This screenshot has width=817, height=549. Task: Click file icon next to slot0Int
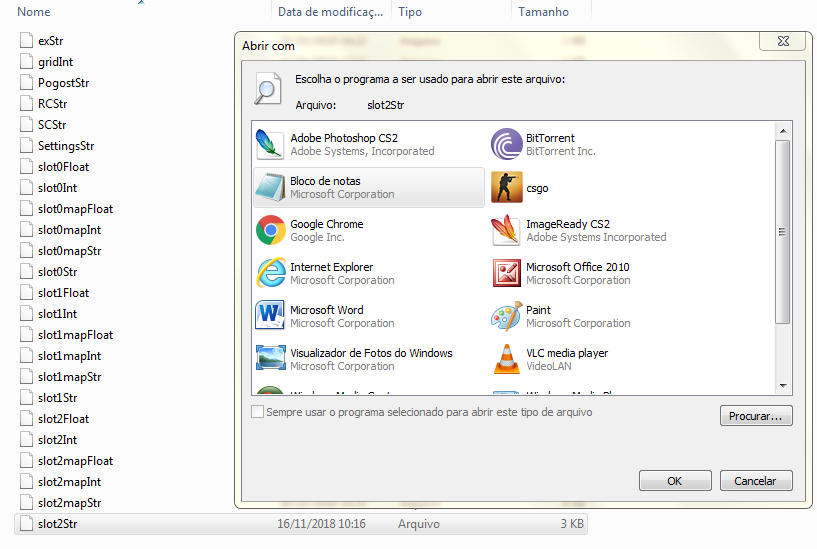click(x=26, y=188)
